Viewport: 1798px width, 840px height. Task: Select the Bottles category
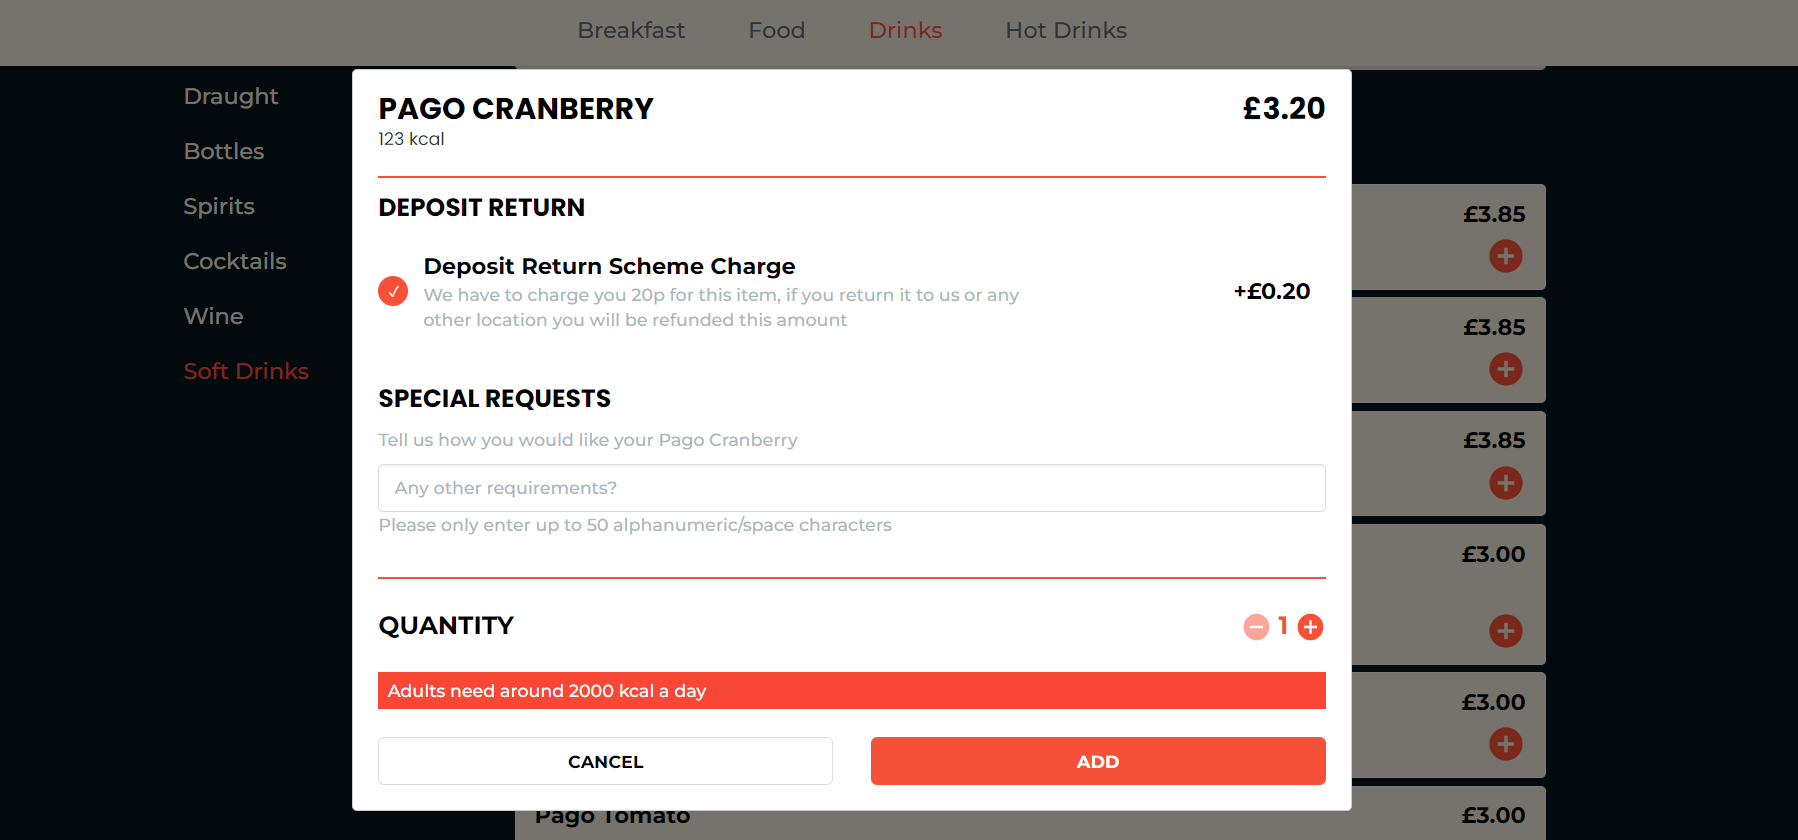(x=224, y=151)
